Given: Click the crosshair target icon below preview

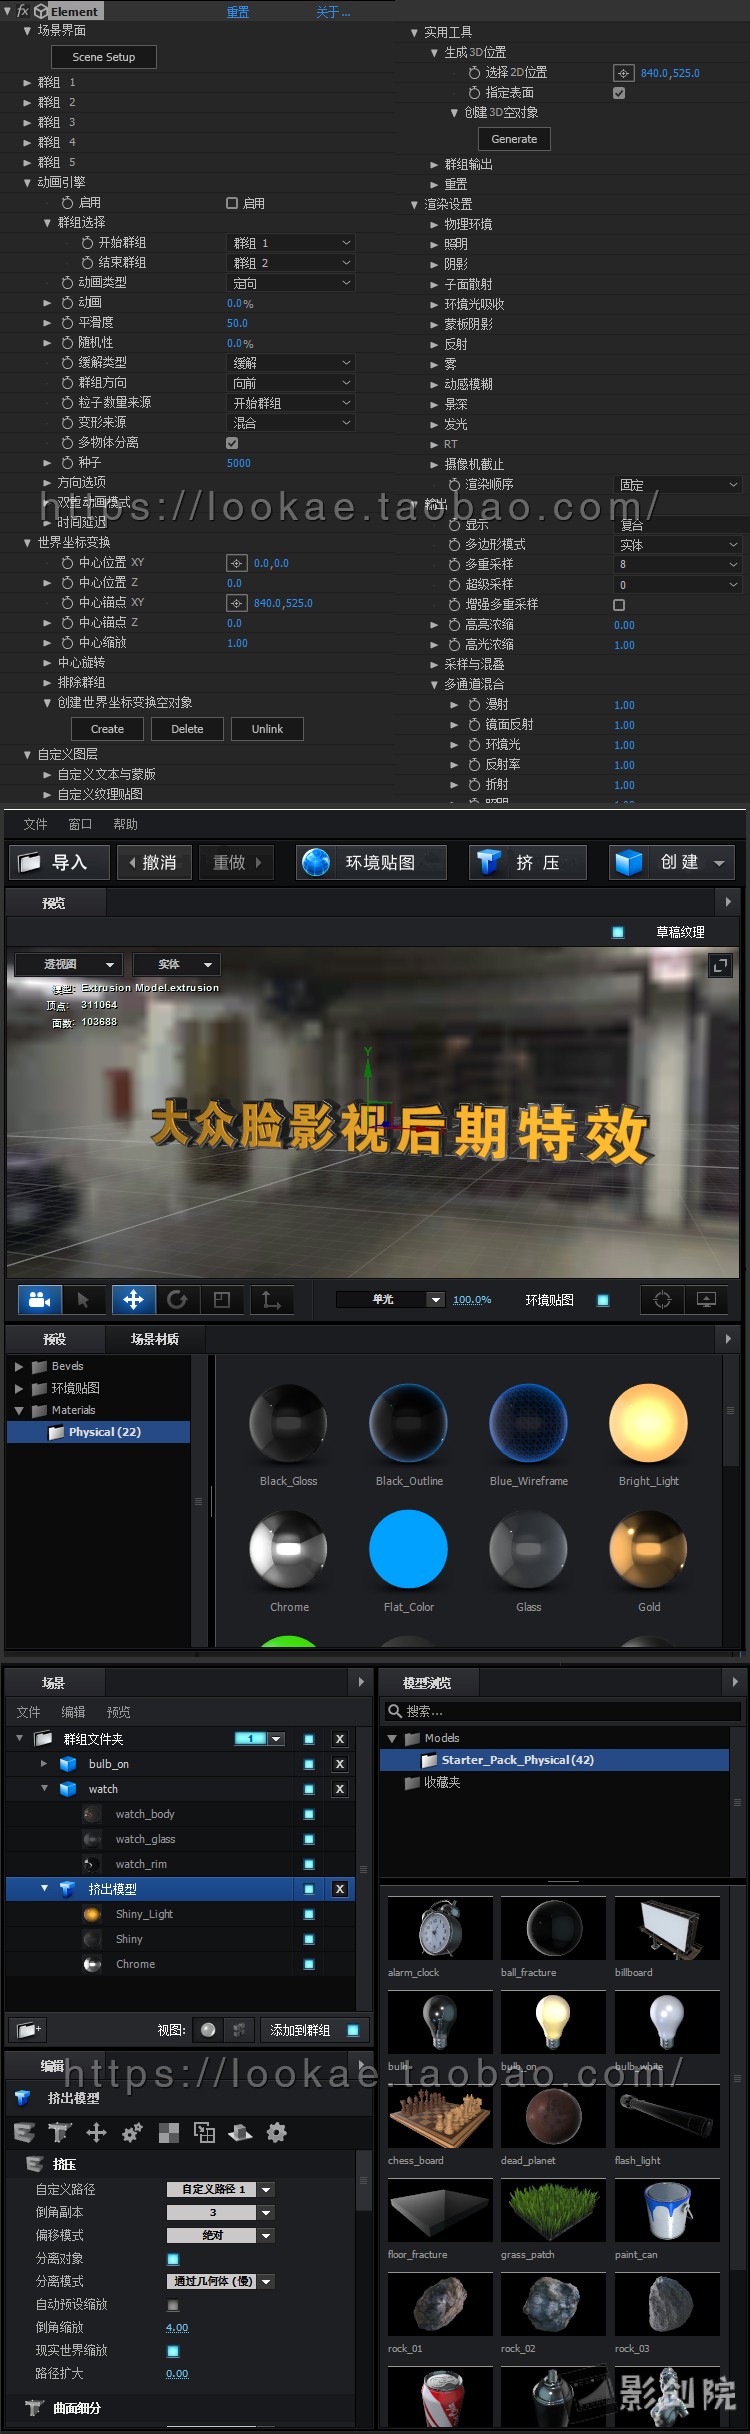Looking at the screenshot, I should click(662, 1299).
